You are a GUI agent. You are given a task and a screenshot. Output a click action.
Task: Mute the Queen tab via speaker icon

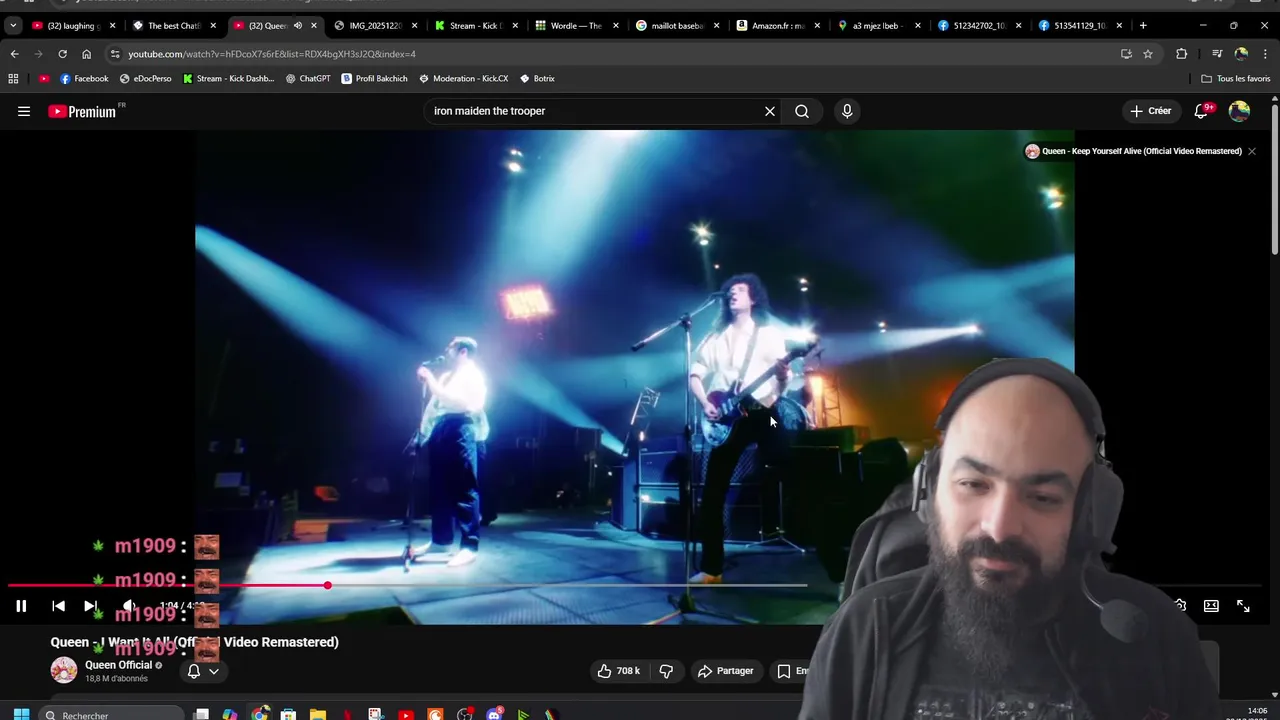(297, 25)
